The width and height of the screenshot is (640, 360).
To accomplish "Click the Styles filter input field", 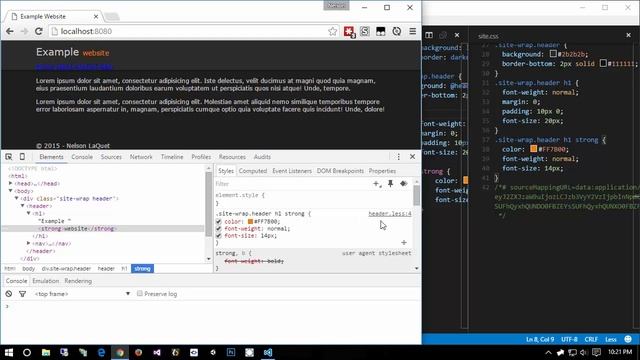I will tap(292, 184).
